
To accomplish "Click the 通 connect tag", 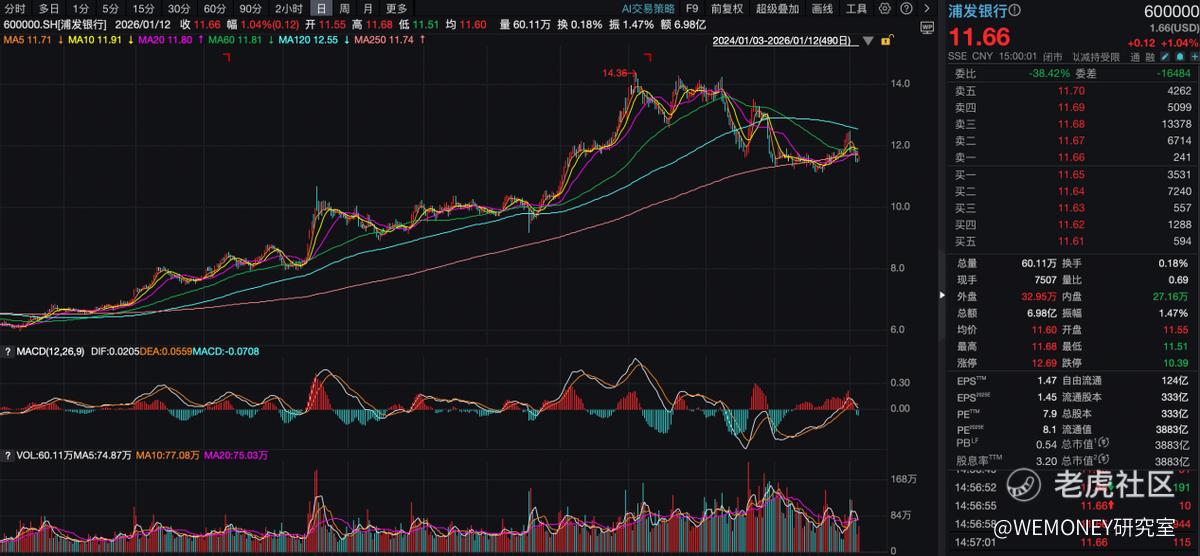I will [x=1134, y=57].
